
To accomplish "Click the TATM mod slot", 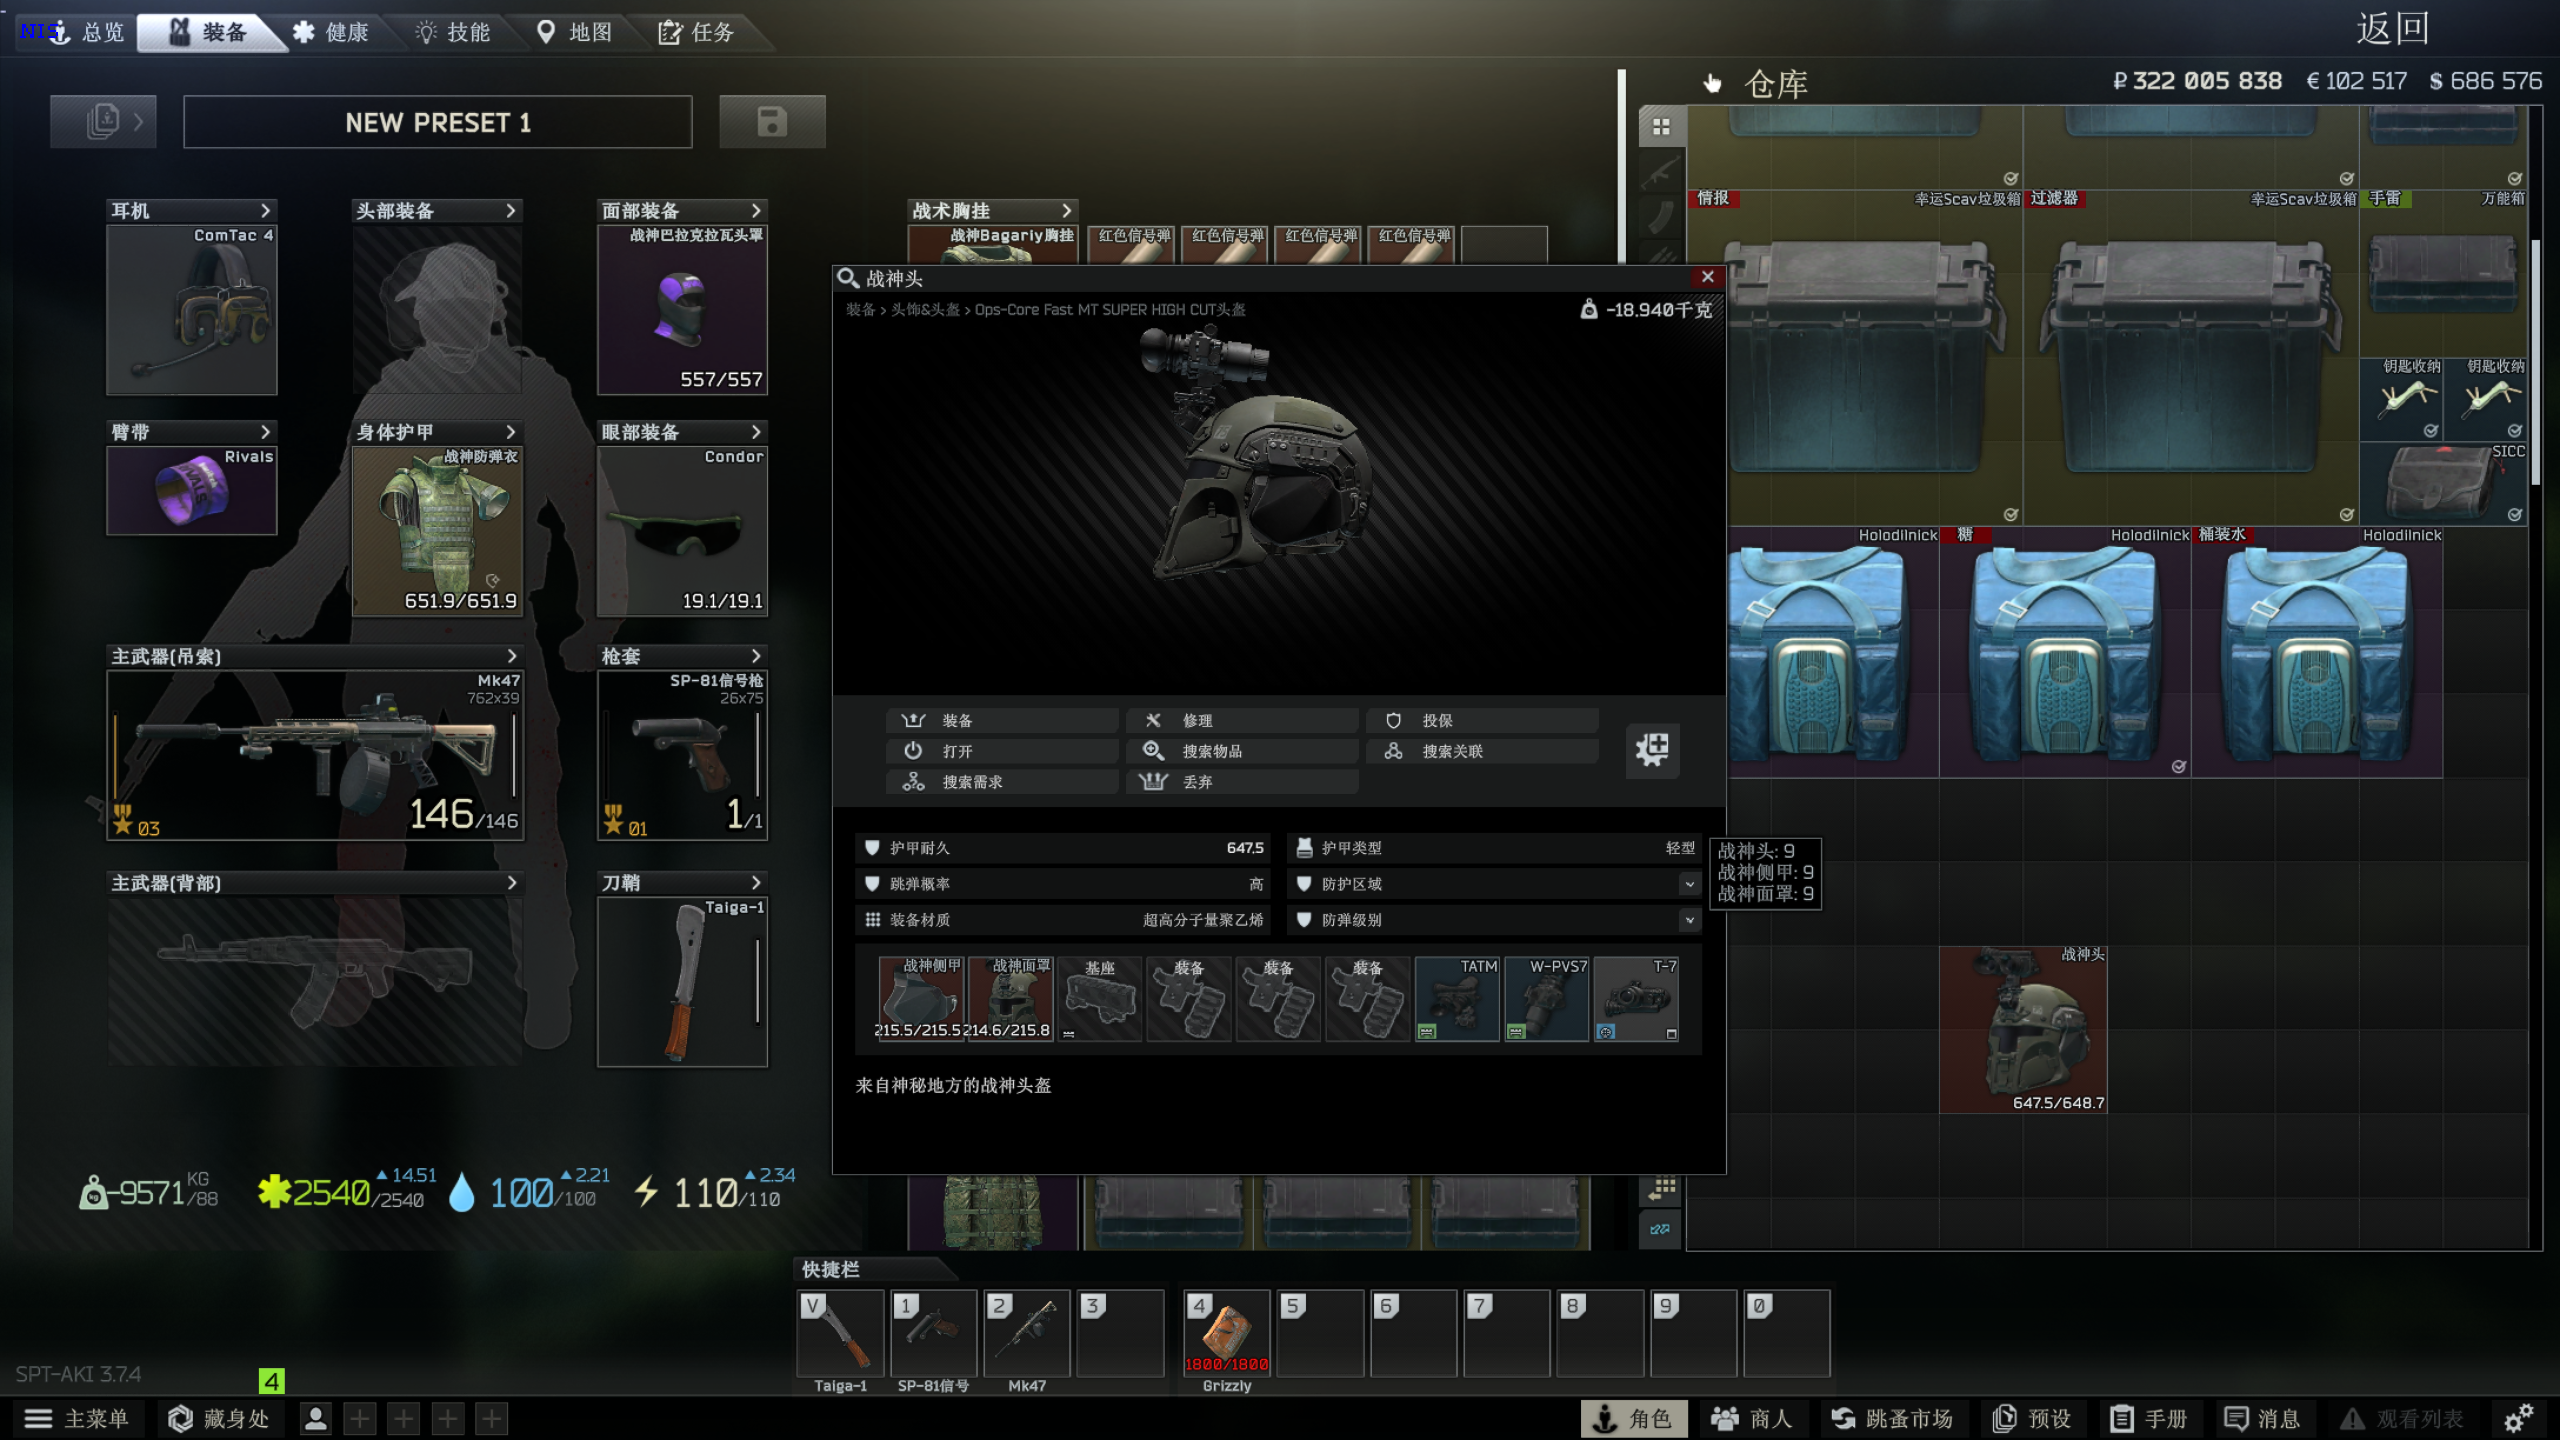I will (1458, 999).
